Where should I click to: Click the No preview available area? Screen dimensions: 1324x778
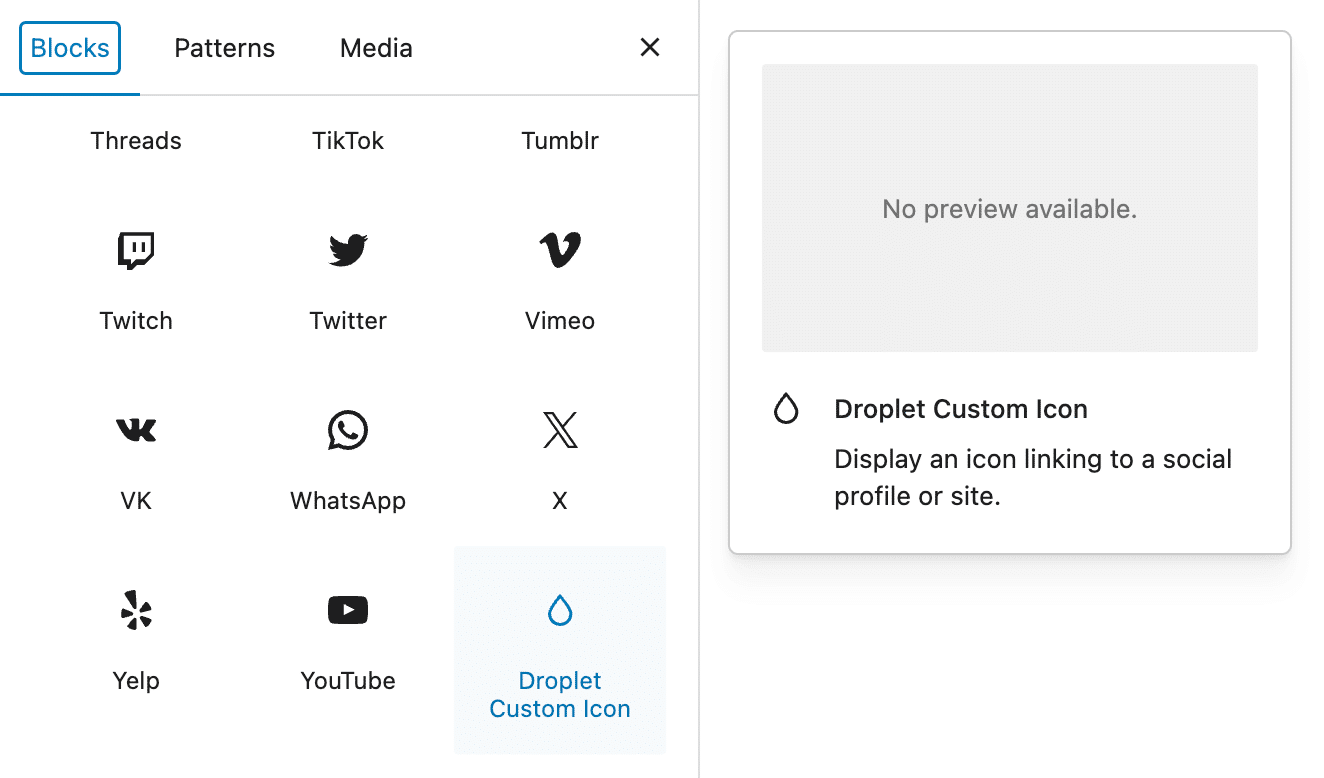(x=1009, y=208)
